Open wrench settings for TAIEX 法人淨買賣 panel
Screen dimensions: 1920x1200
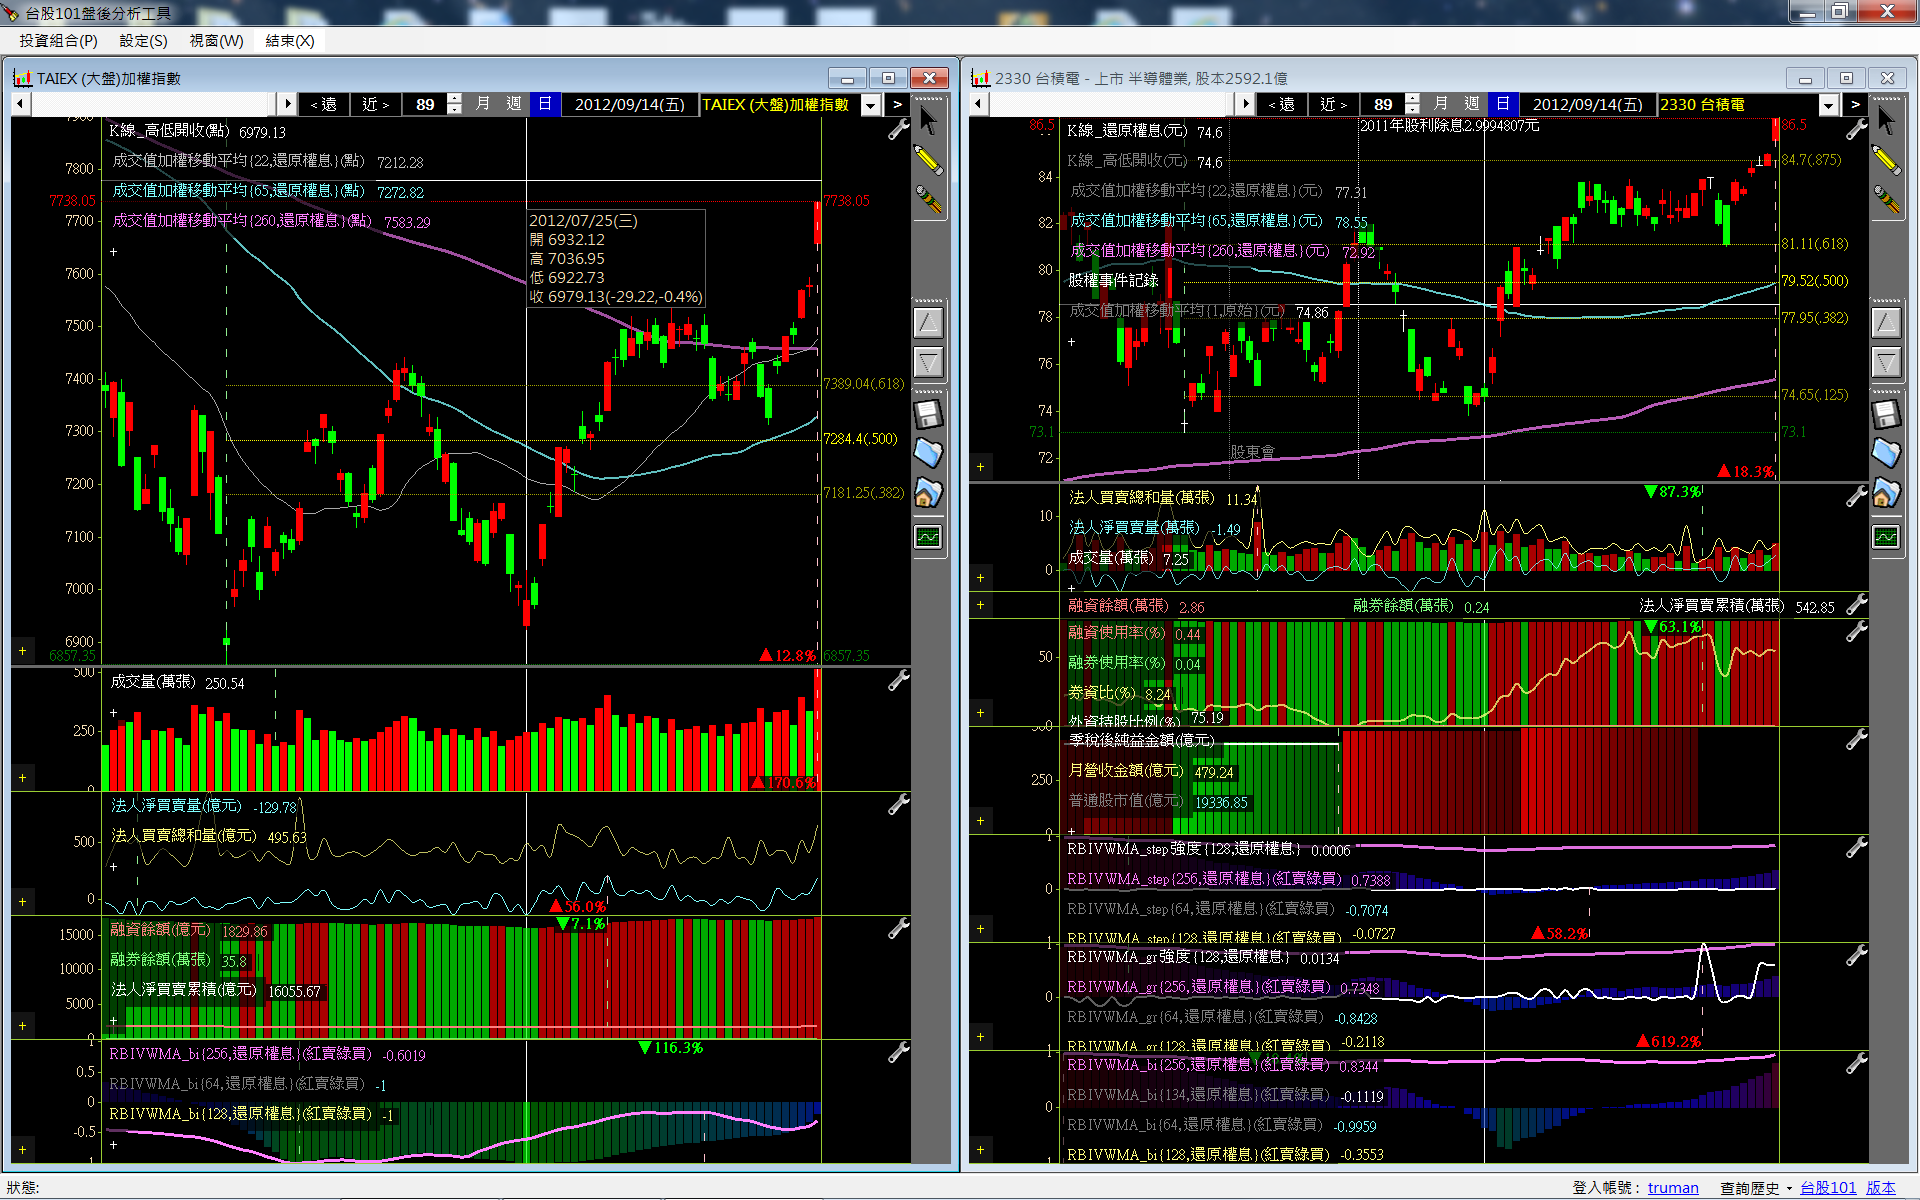(898, 804)
